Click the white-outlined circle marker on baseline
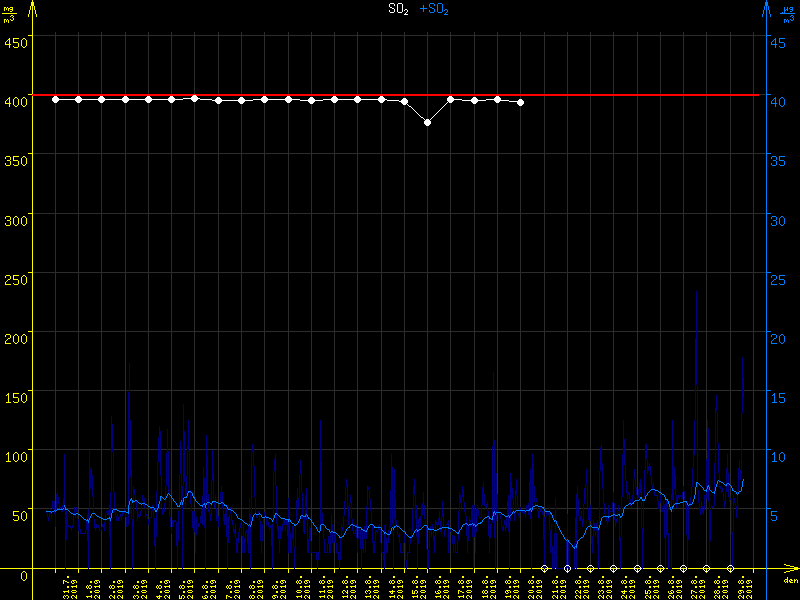800x600 pixels. (x=567, y=569)
